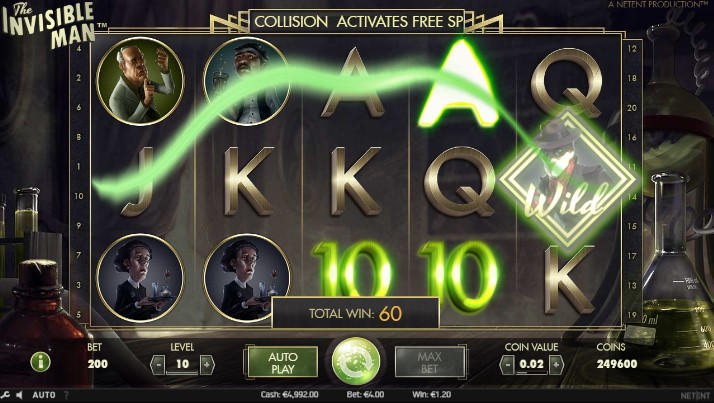Mute sound with the speaker icon

click(19, 395)
